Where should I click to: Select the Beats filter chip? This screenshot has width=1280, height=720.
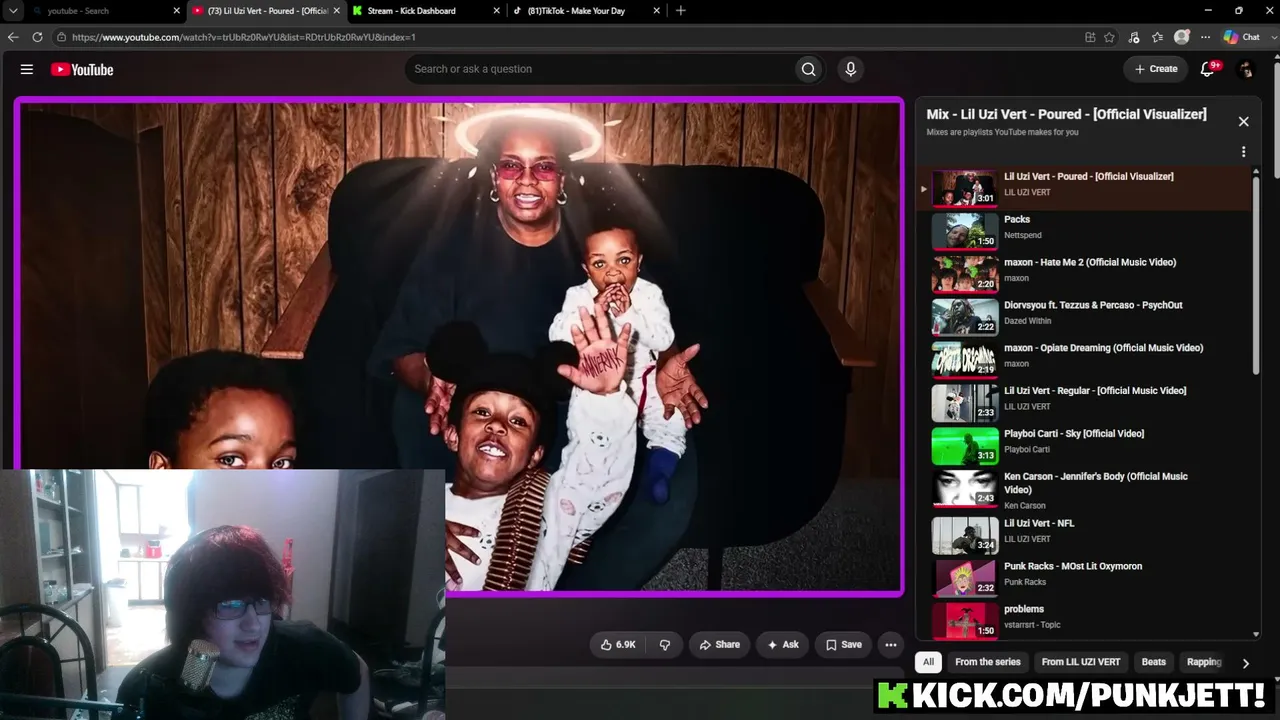pos(1154,662)
